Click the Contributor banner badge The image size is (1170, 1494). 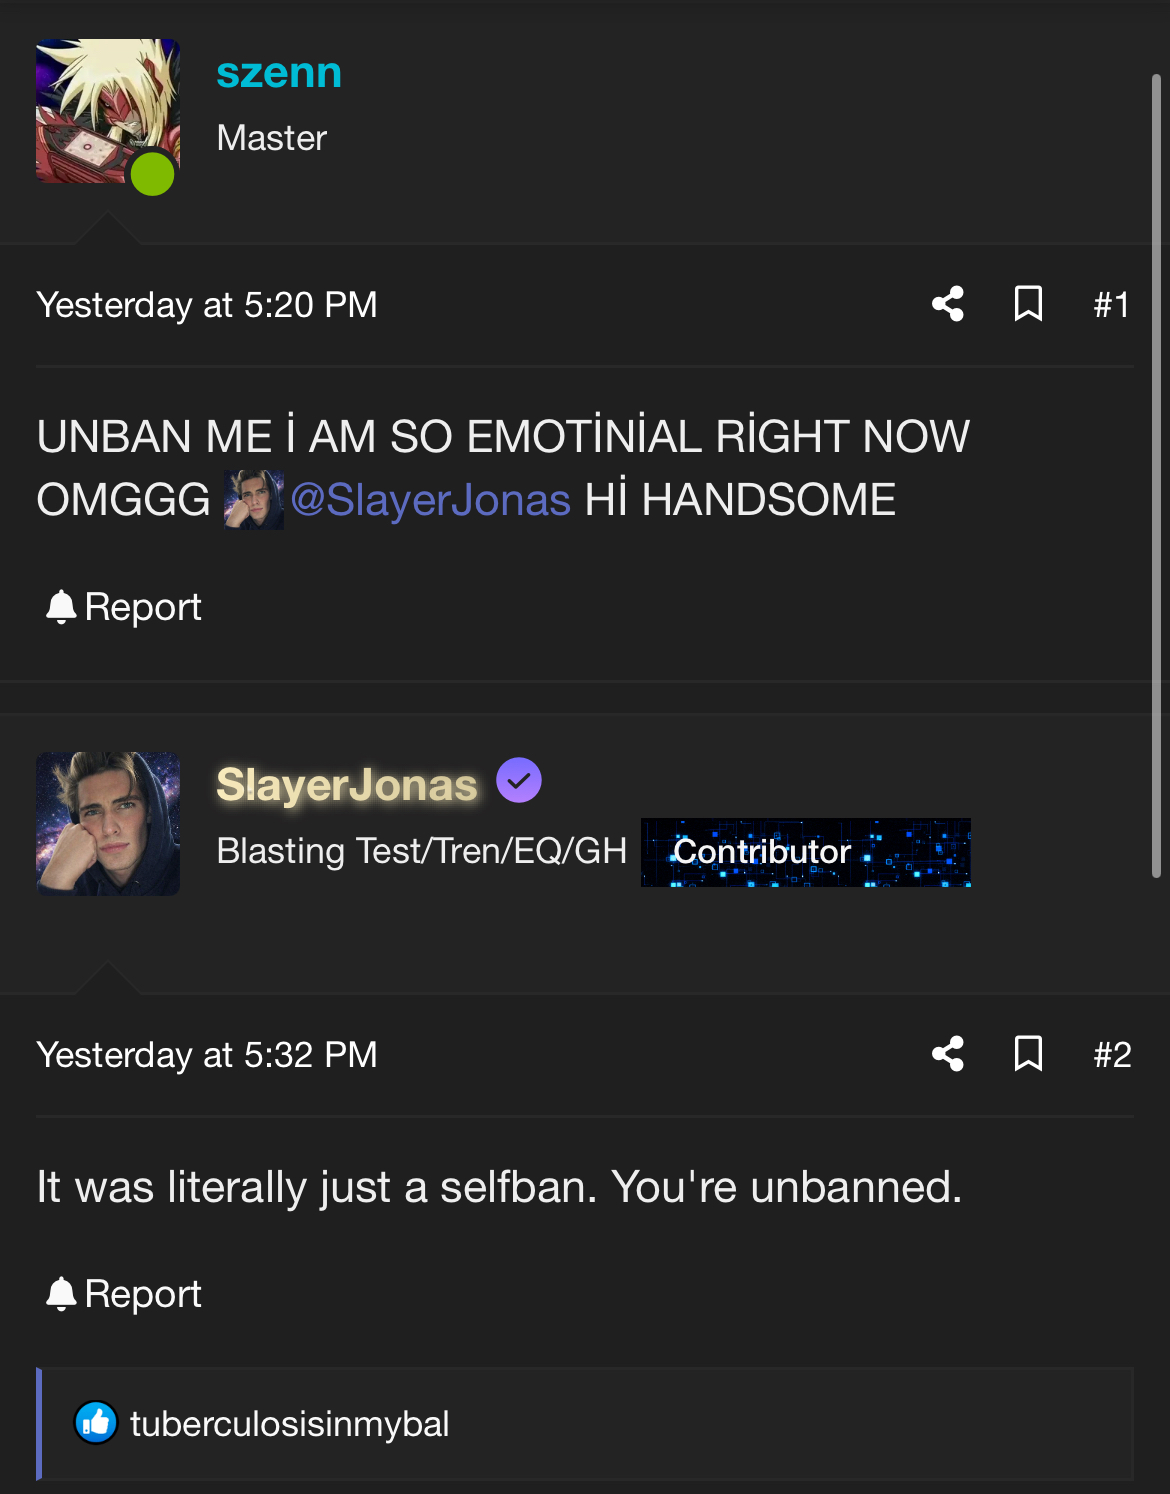(806, 852)
